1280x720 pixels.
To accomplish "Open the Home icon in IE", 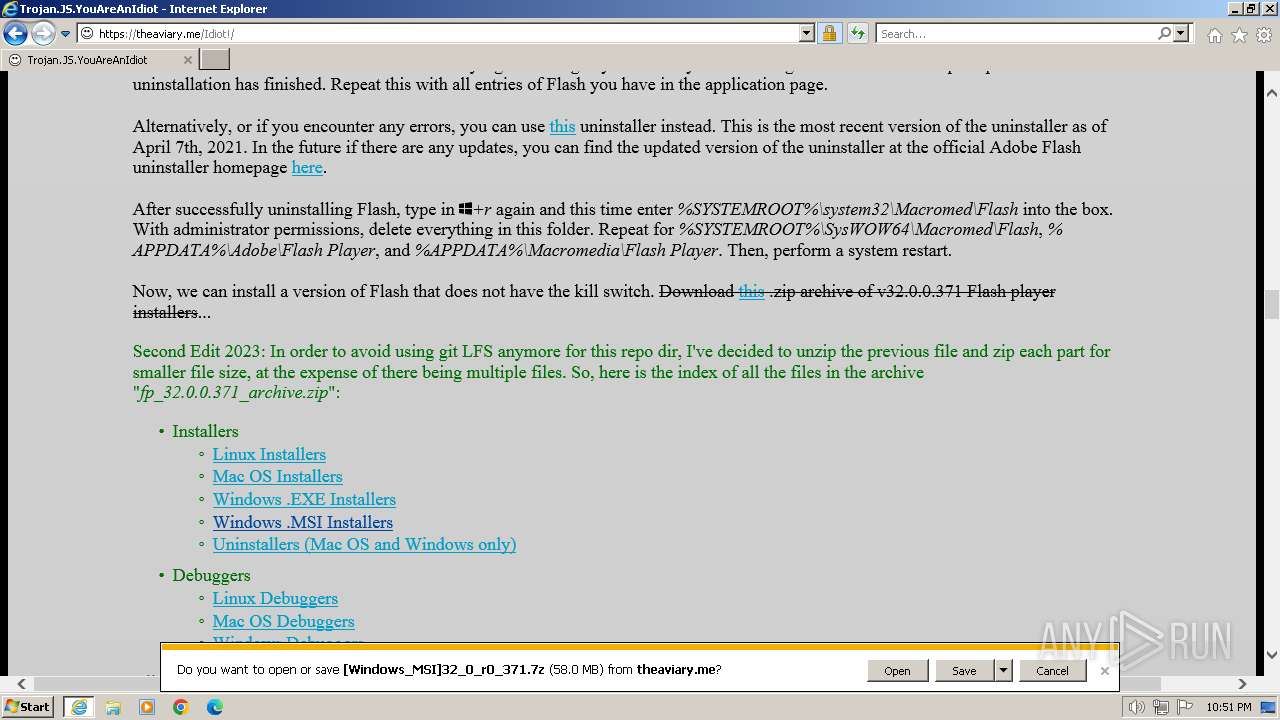I will tap(1214, 35).
